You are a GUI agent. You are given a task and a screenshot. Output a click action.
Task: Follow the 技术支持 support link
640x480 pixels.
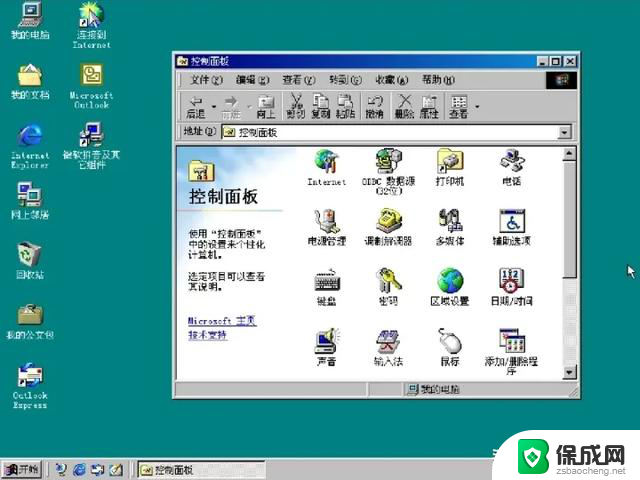[x=207, y=335]
